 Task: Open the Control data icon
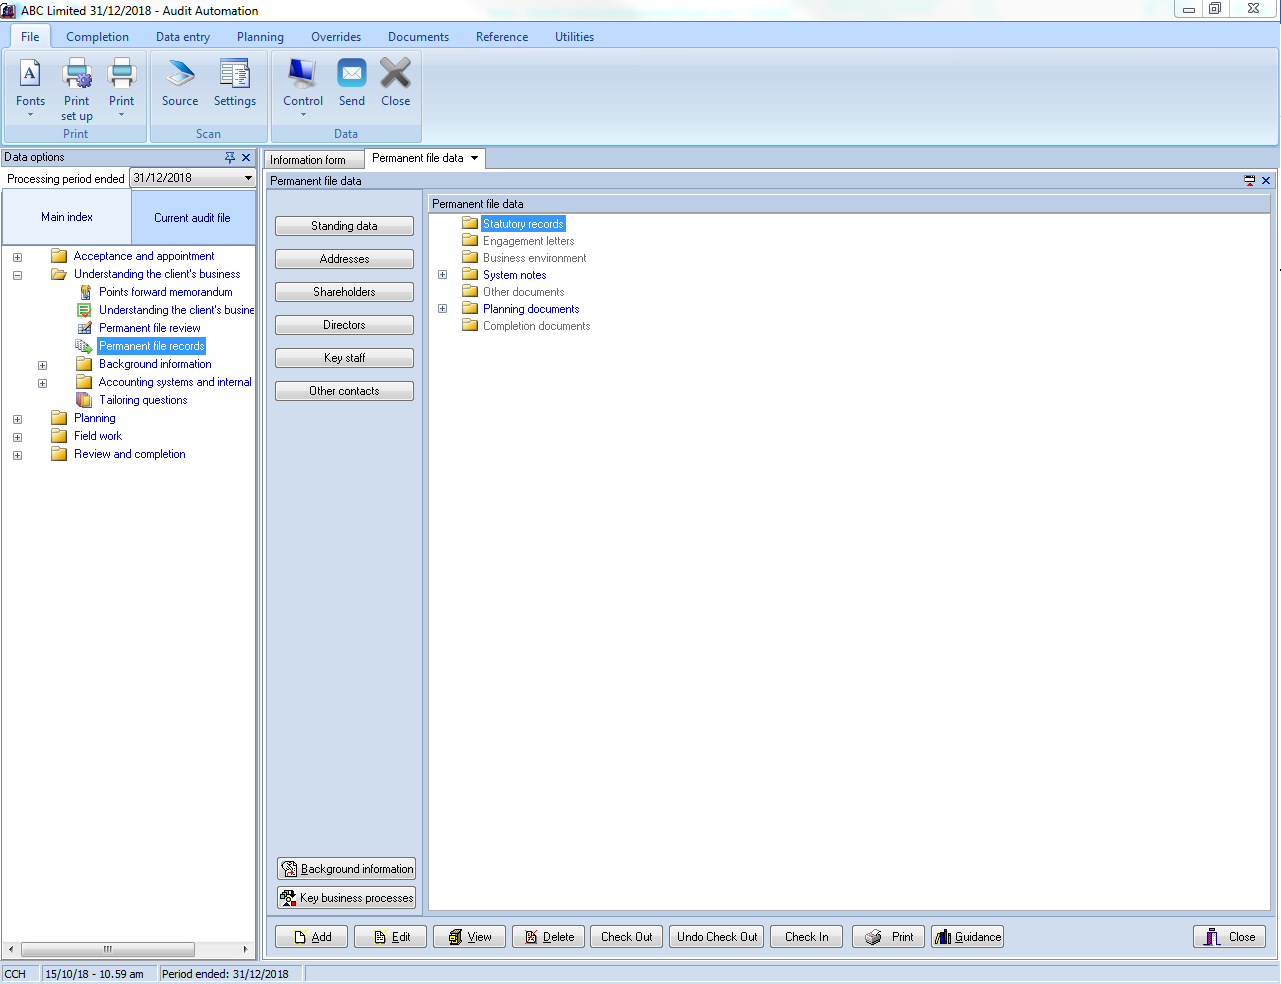303,88
